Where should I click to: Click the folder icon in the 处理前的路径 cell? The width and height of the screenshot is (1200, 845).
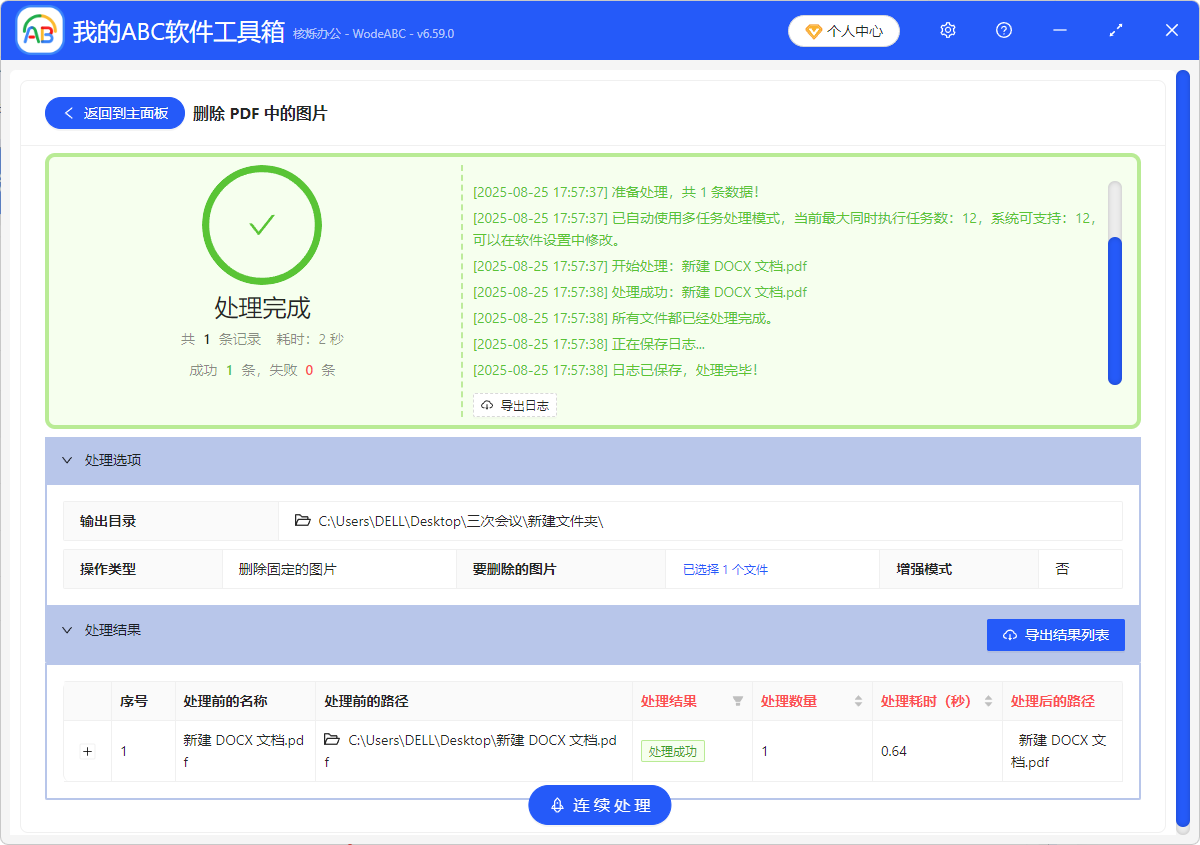pyautogui.click(x=331, y=740)
